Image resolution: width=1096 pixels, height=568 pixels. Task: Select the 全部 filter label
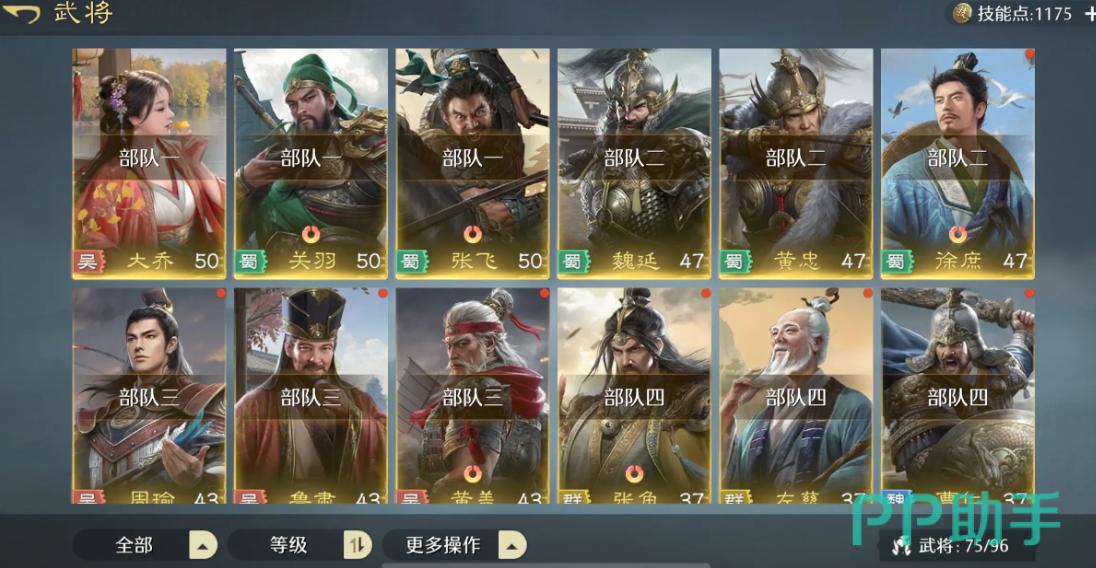[x=134, y=545]
